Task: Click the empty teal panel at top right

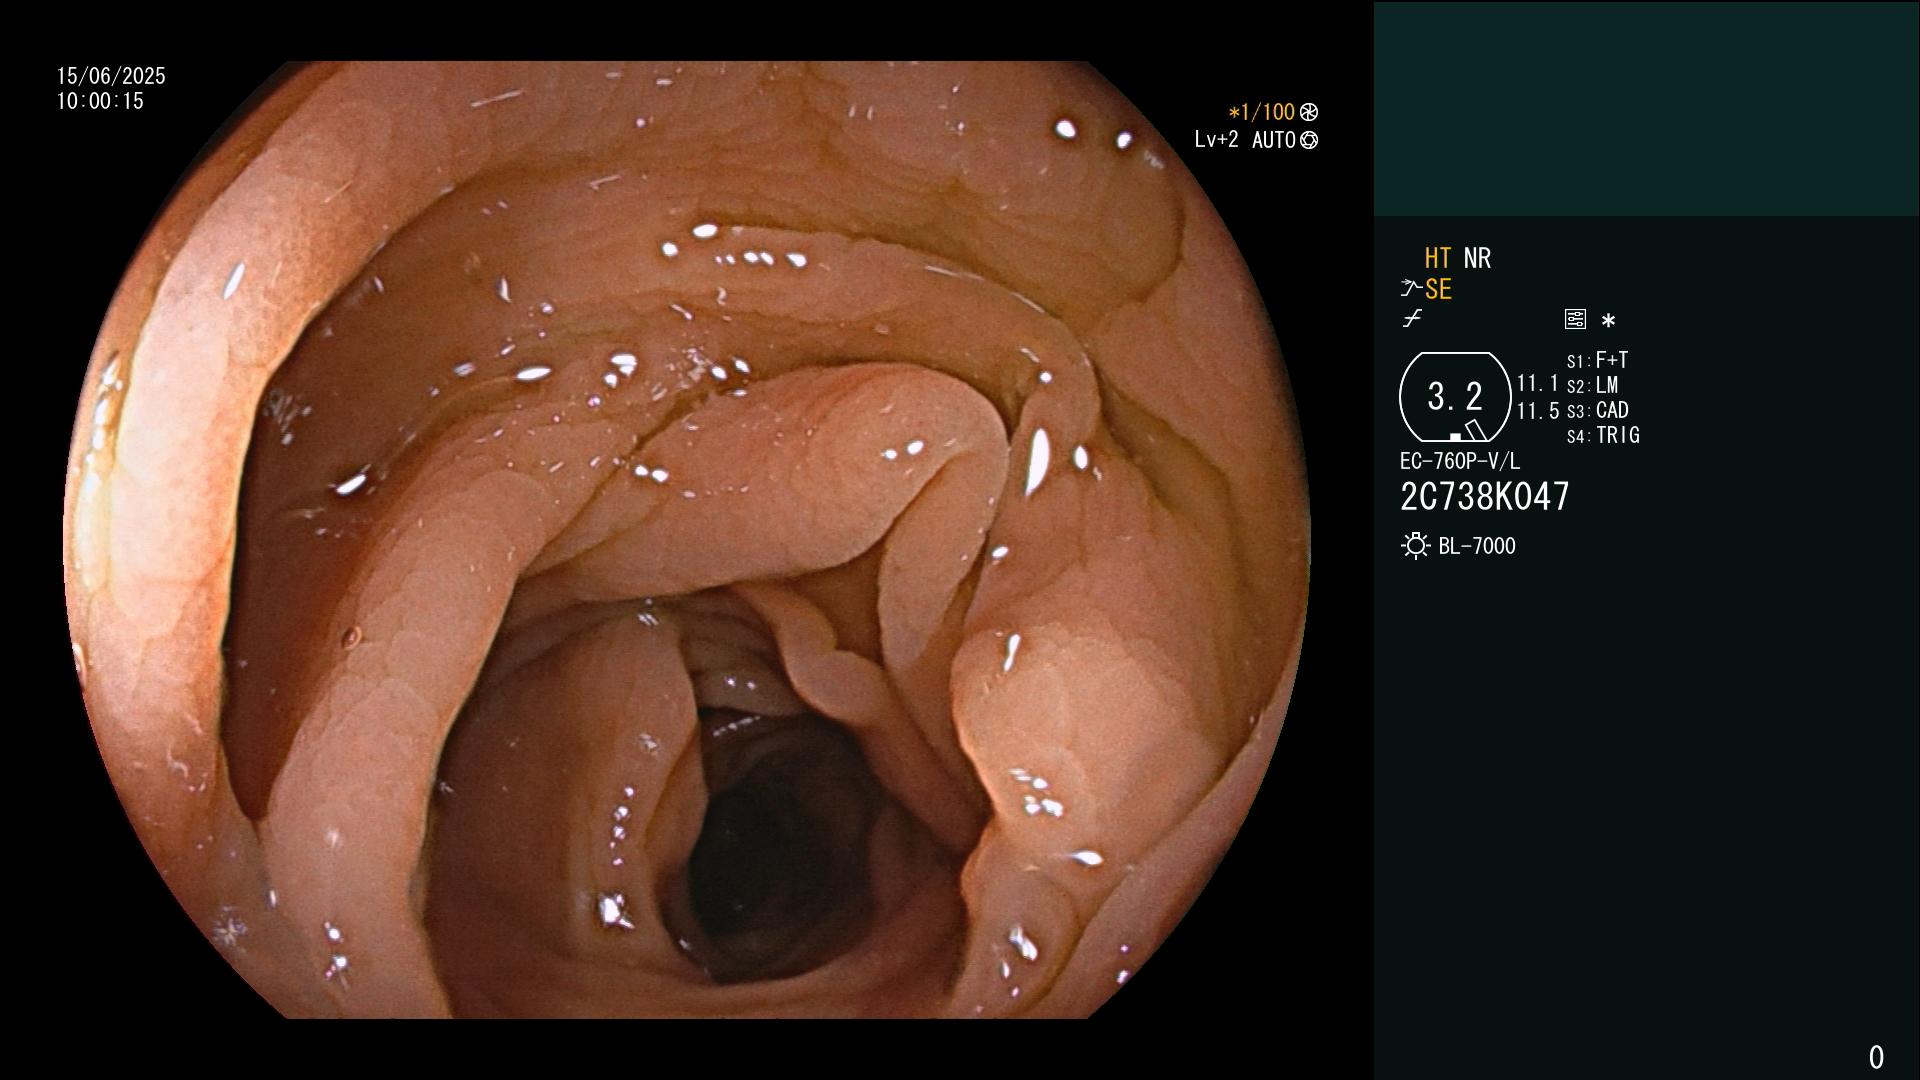Action: click(x=1646, y=108)
